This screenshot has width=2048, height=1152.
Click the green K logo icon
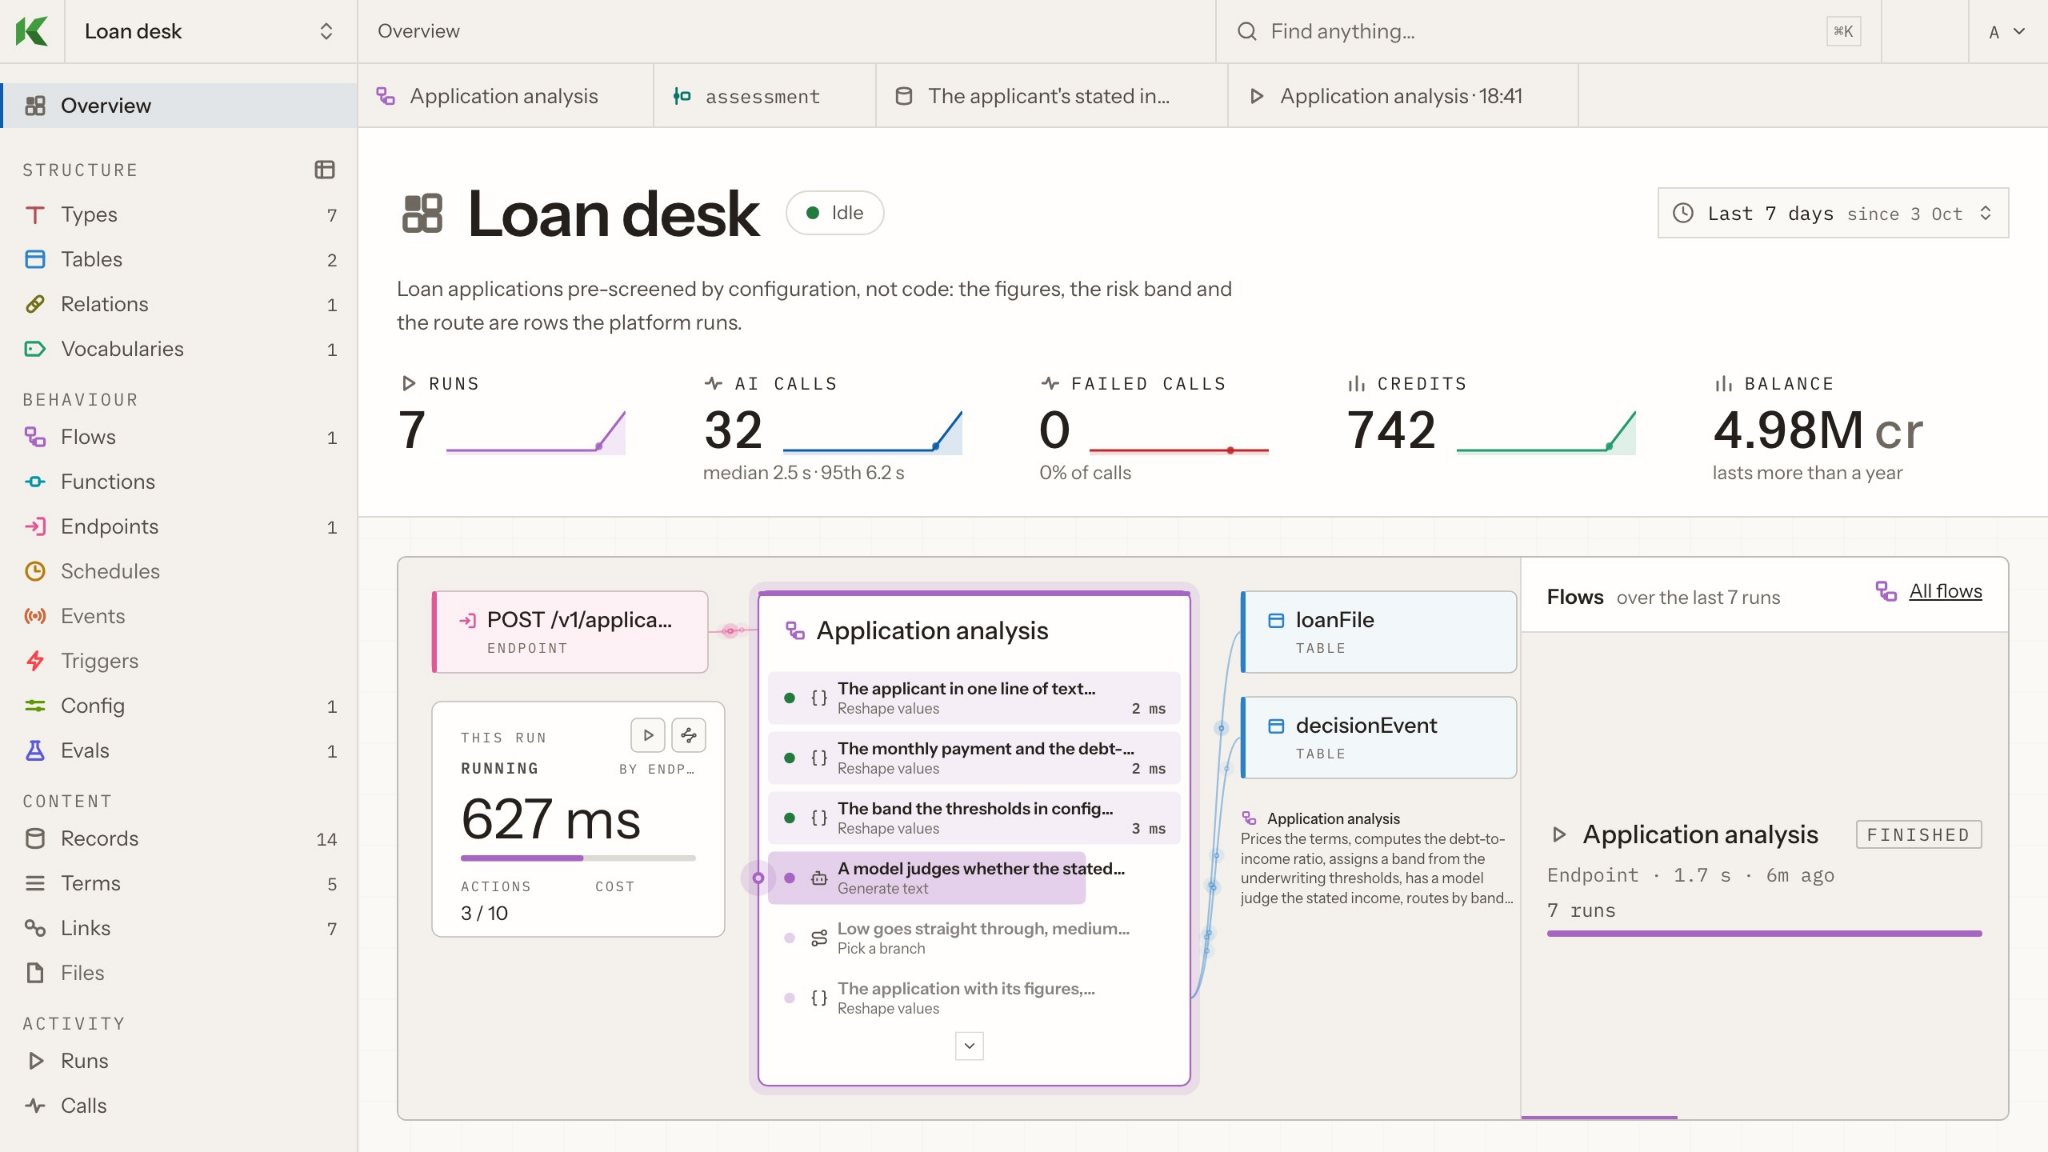32,31
